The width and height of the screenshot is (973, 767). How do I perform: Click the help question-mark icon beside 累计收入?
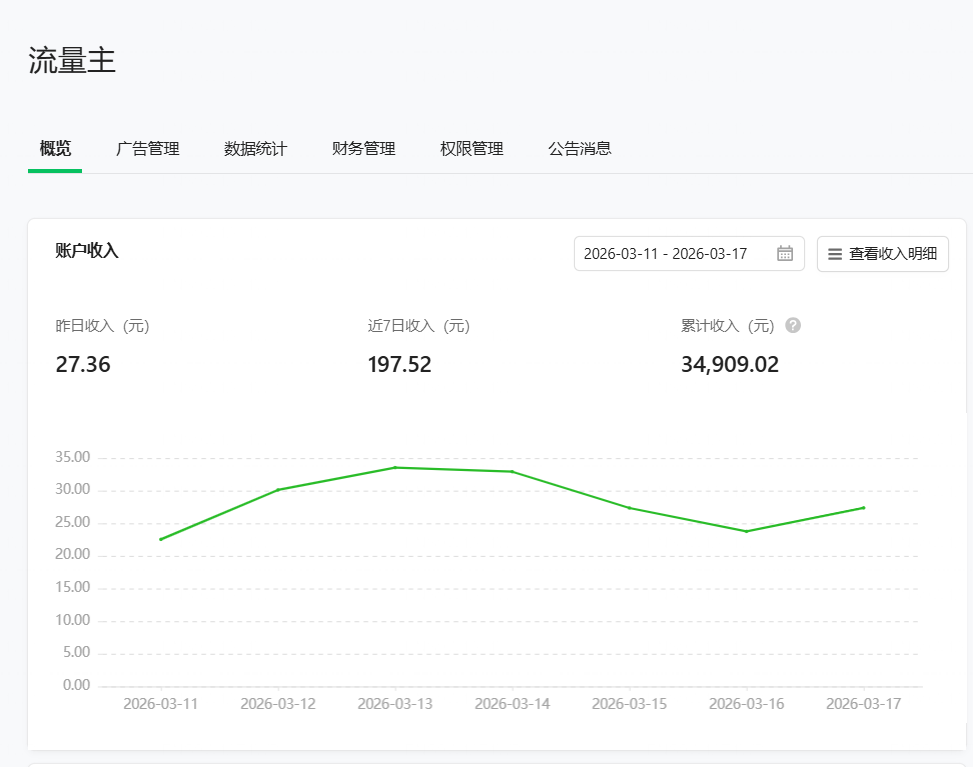coord(791,325)
